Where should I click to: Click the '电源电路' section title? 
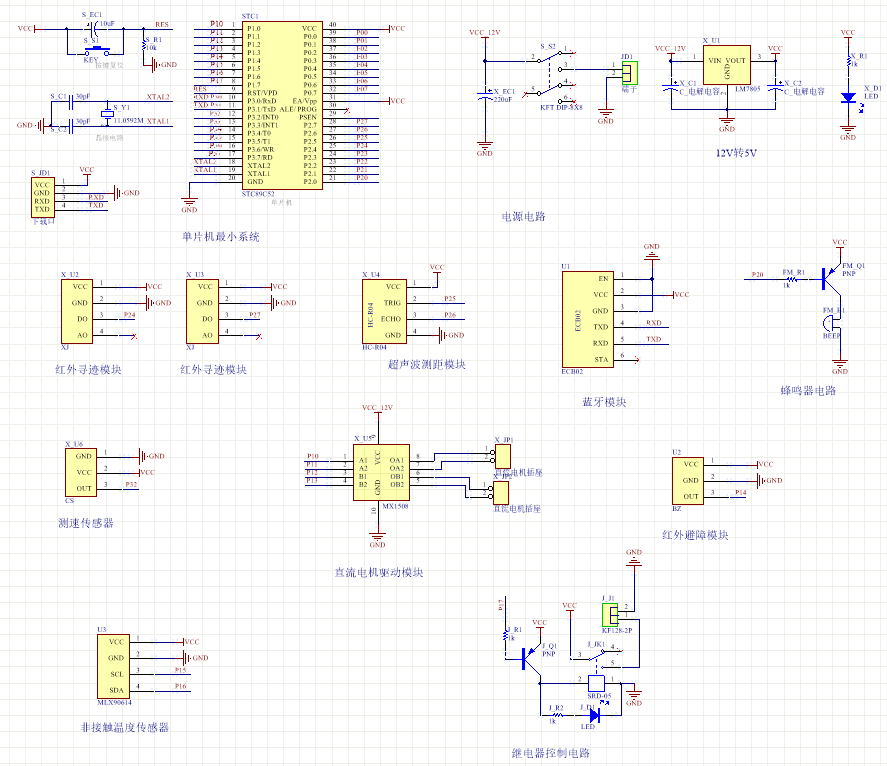pyautogui.click(x=523, y=216)
